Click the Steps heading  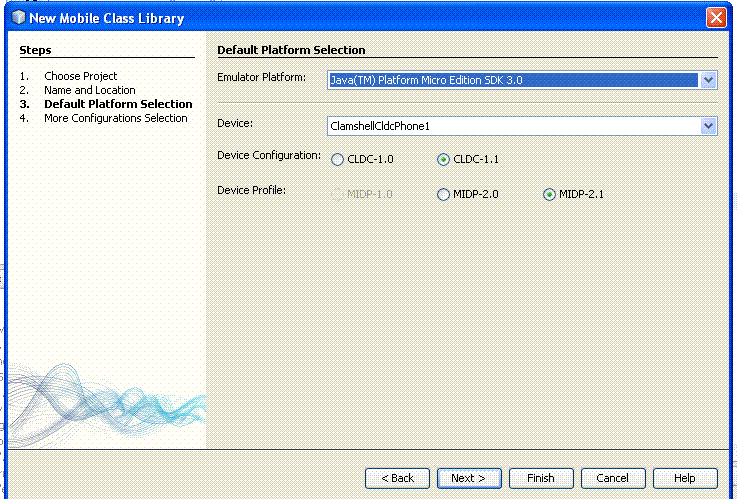pyautogui.click(x=35, y=50)
